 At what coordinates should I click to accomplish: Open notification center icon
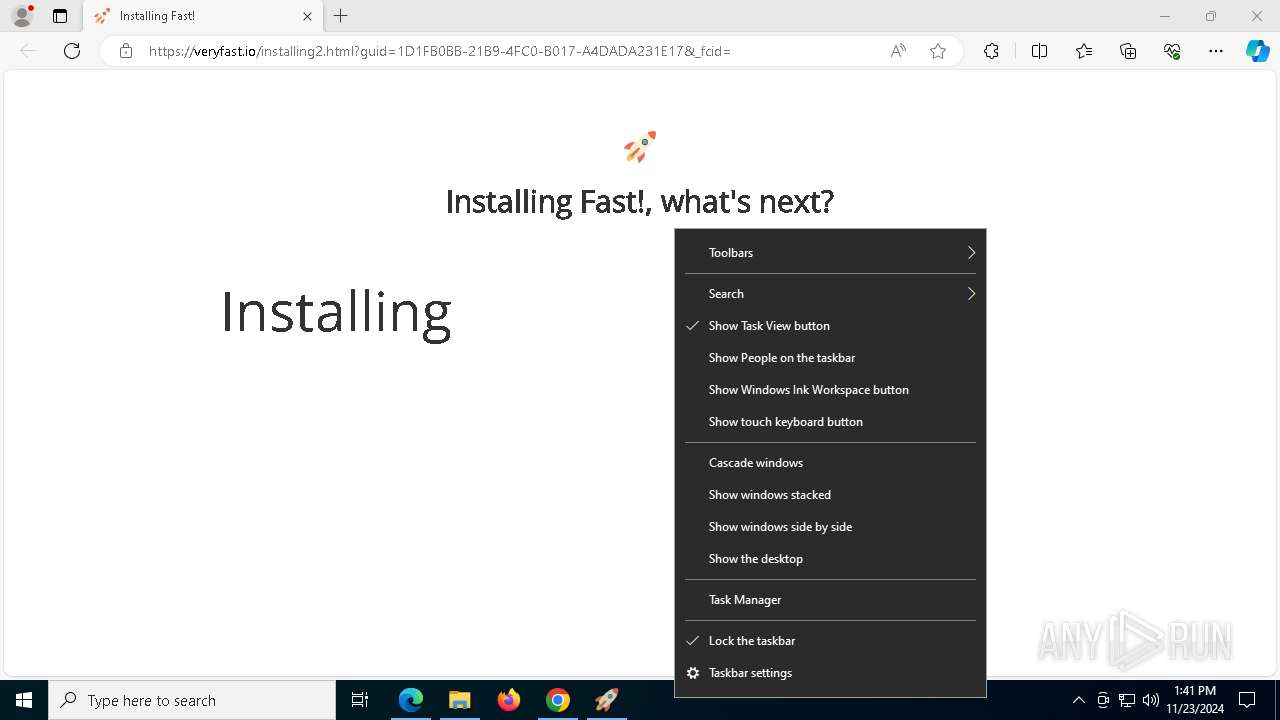(x=1247, y=700)
